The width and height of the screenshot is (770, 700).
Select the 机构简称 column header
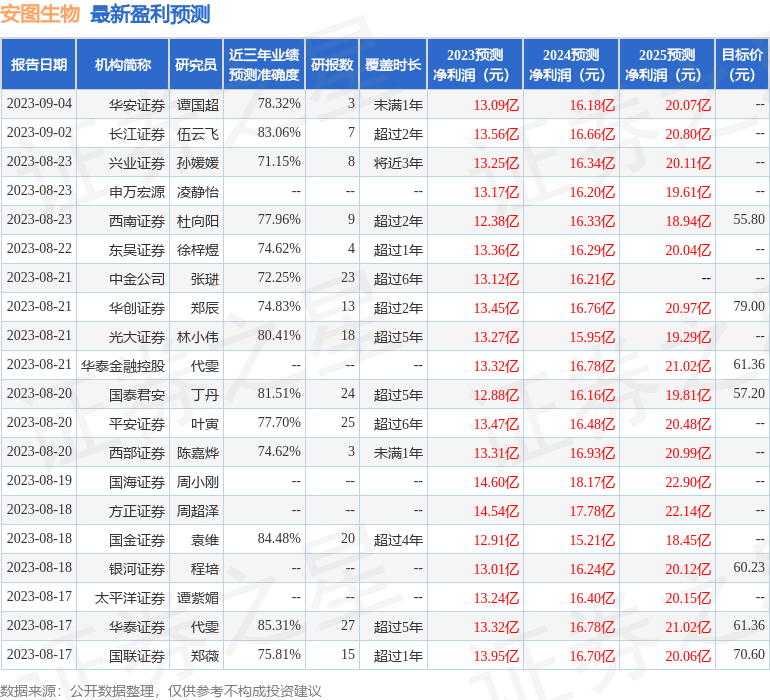[x=123, y=64]
